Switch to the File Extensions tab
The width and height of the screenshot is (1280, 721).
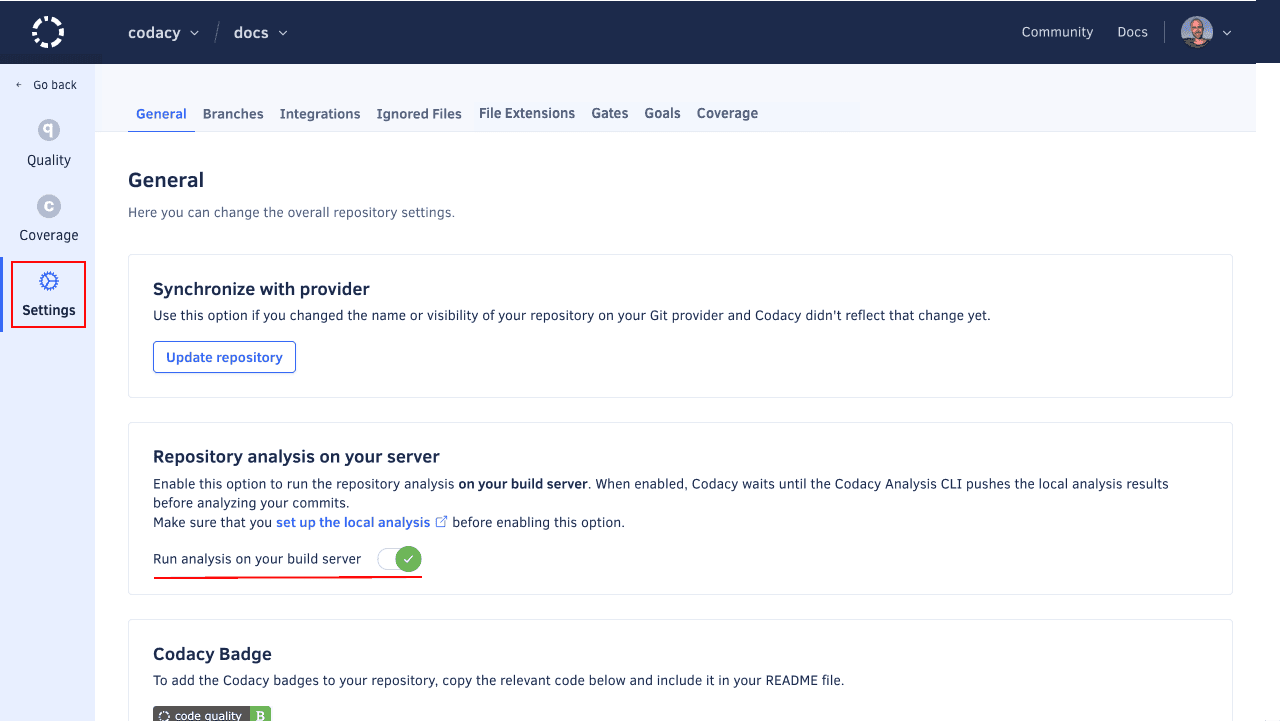(x=526, y=113)
